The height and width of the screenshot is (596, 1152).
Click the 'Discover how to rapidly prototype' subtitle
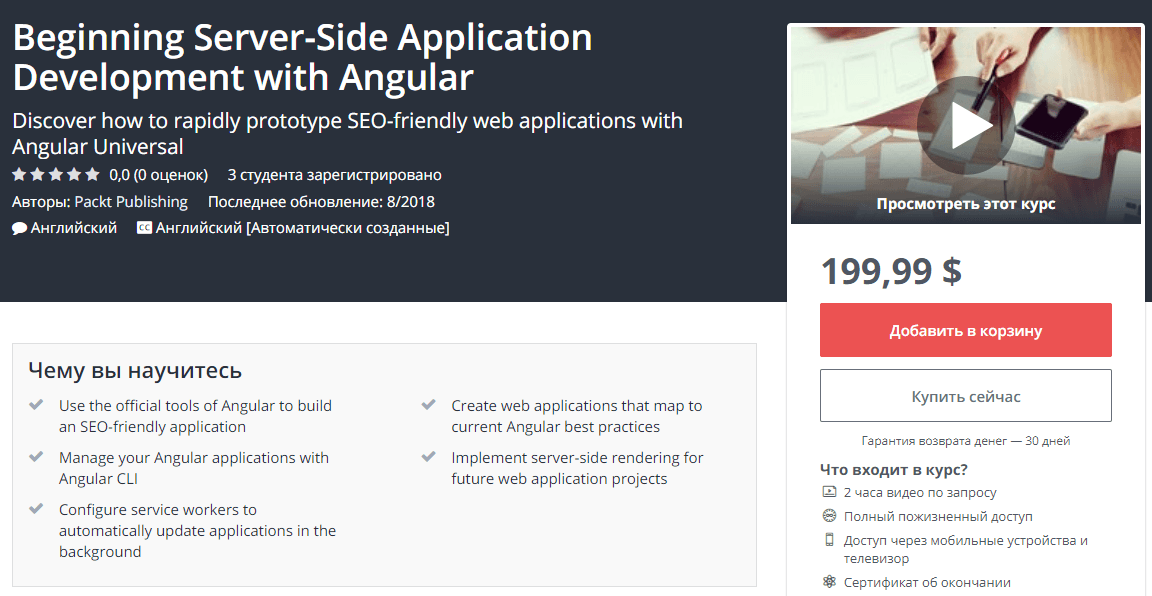pyautogui.click(x=348, y=133)
